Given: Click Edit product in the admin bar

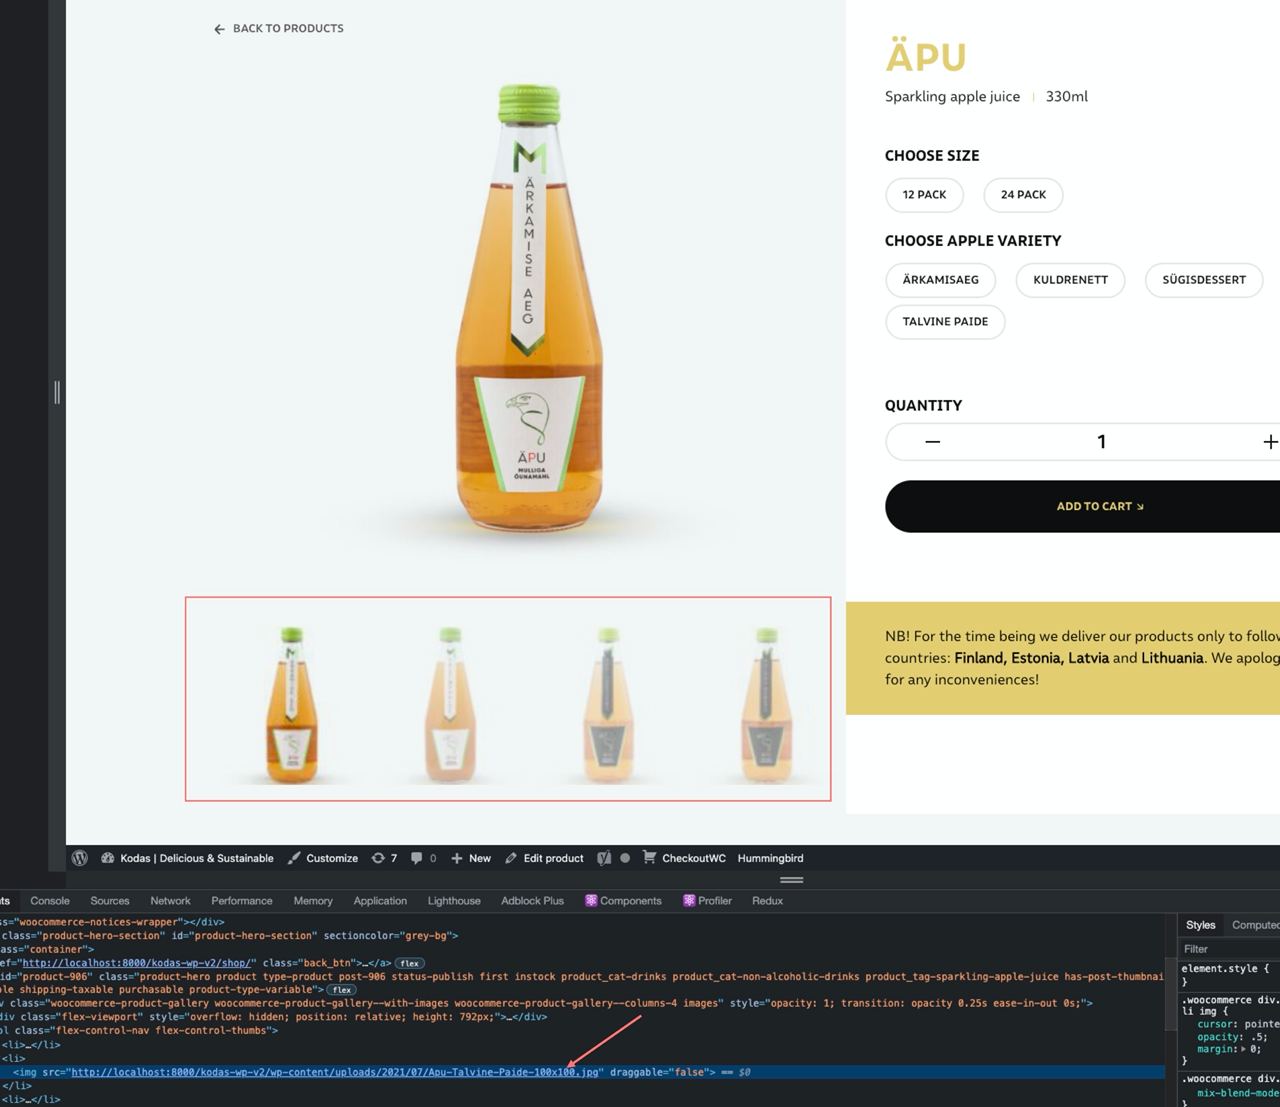Looking at the screenshot, I should 544,858.
